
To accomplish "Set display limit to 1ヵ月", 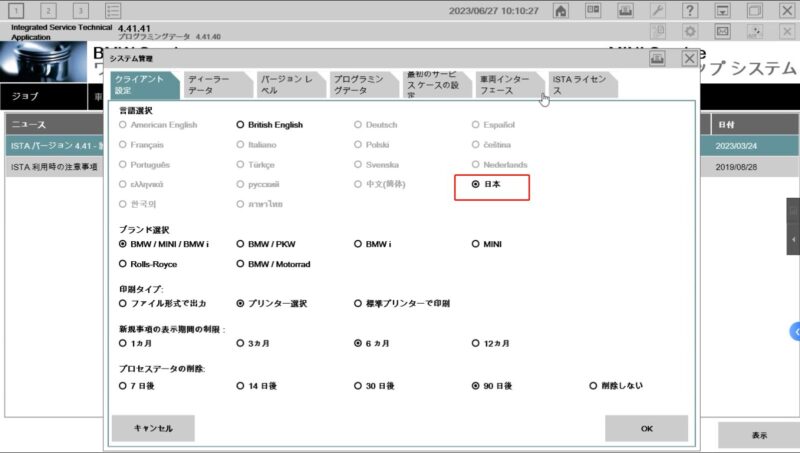I will point(136,343).
